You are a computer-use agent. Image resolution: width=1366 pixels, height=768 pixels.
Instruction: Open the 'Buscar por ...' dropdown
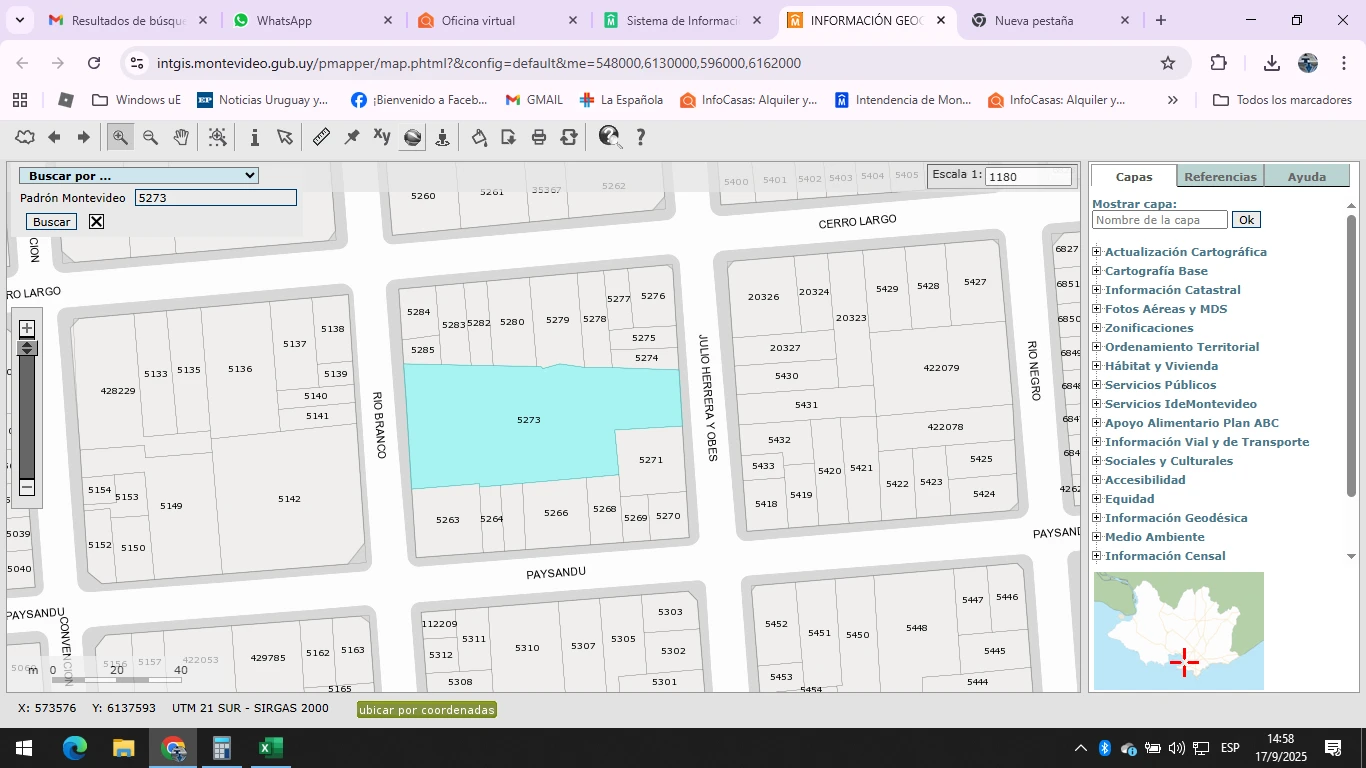tap(138, 176)
